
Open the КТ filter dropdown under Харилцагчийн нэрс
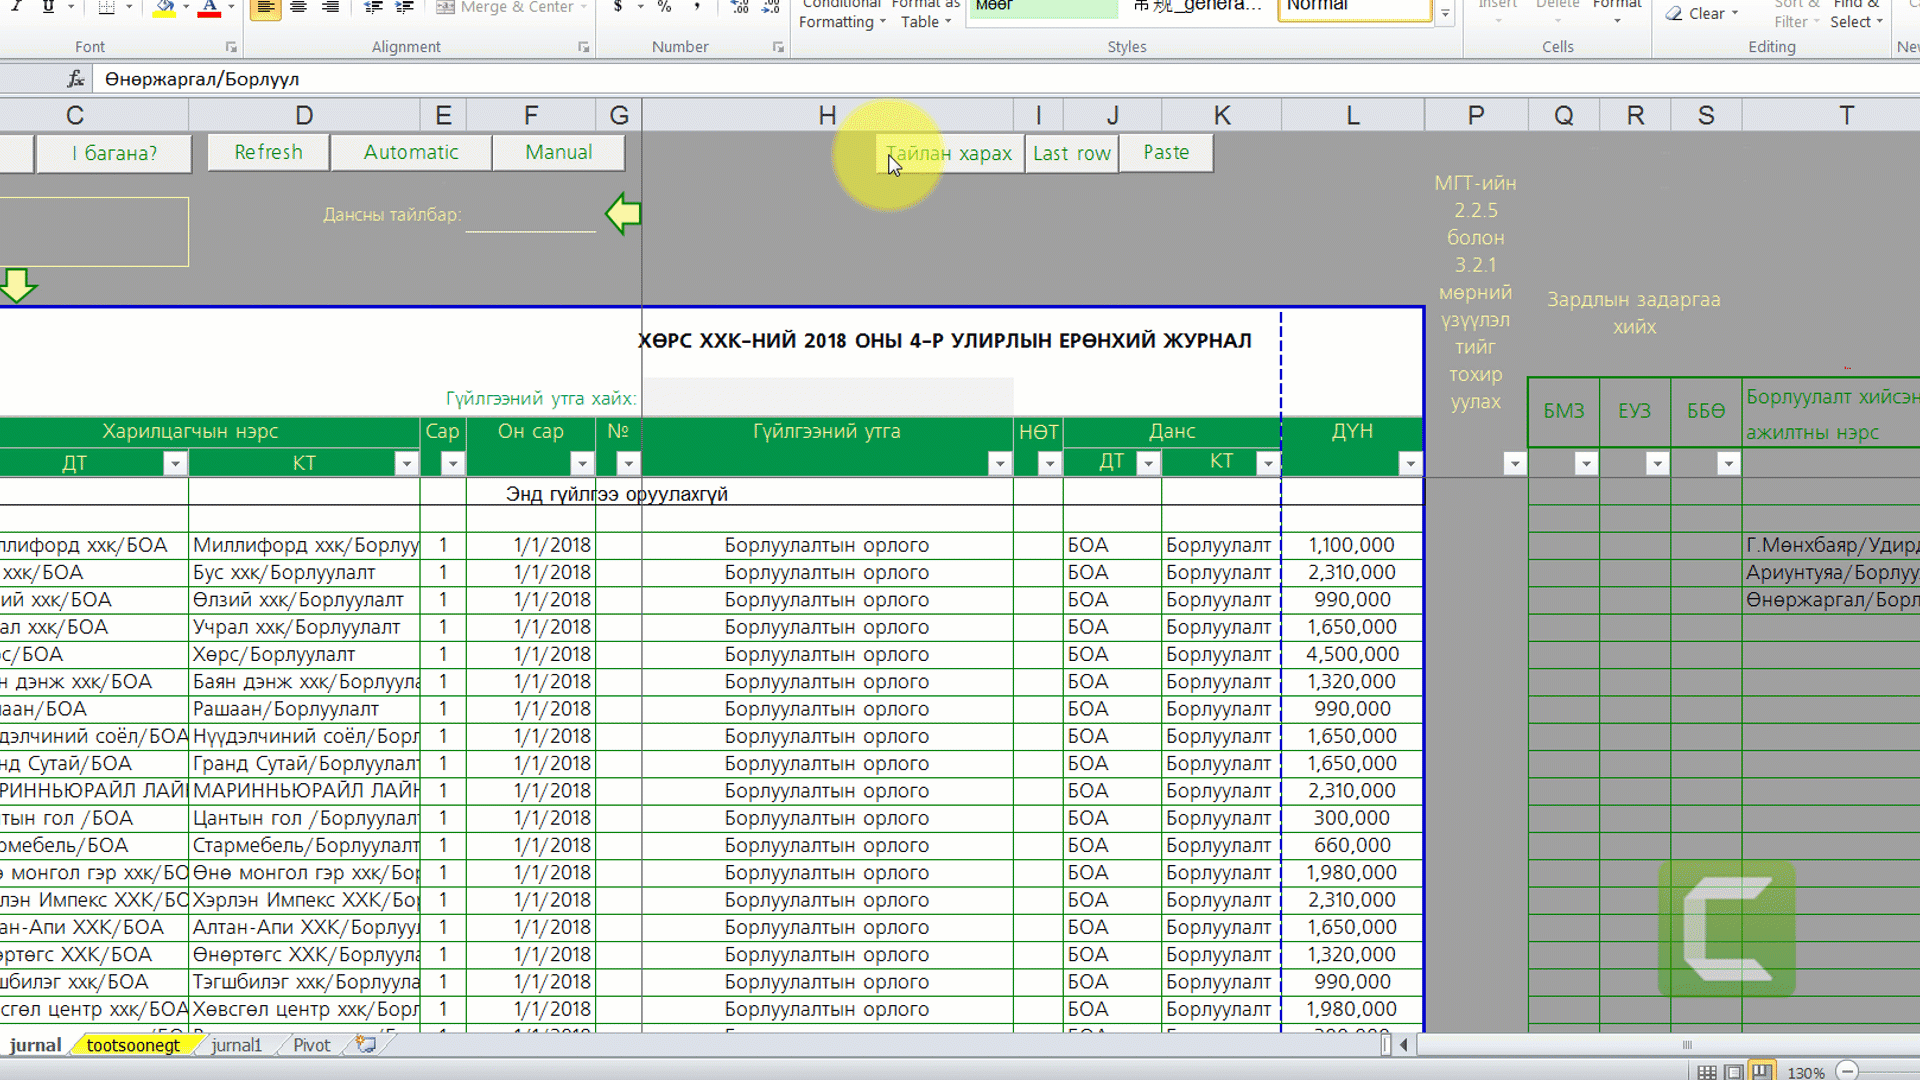pyautogui.click(x=406, y=463)
